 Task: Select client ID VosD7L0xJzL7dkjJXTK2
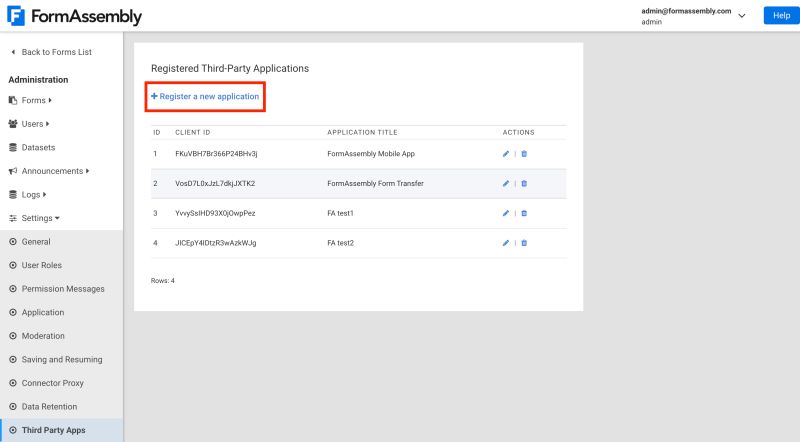point(215,183)
